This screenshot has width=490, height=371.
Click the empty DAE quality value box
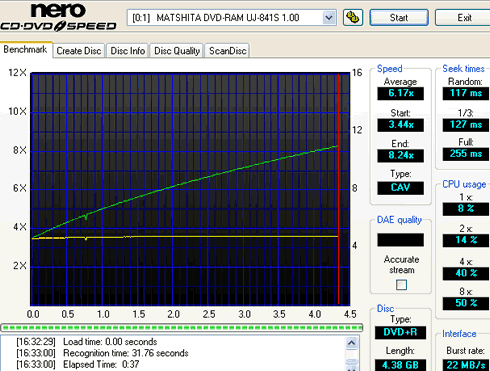pos(401,240)
